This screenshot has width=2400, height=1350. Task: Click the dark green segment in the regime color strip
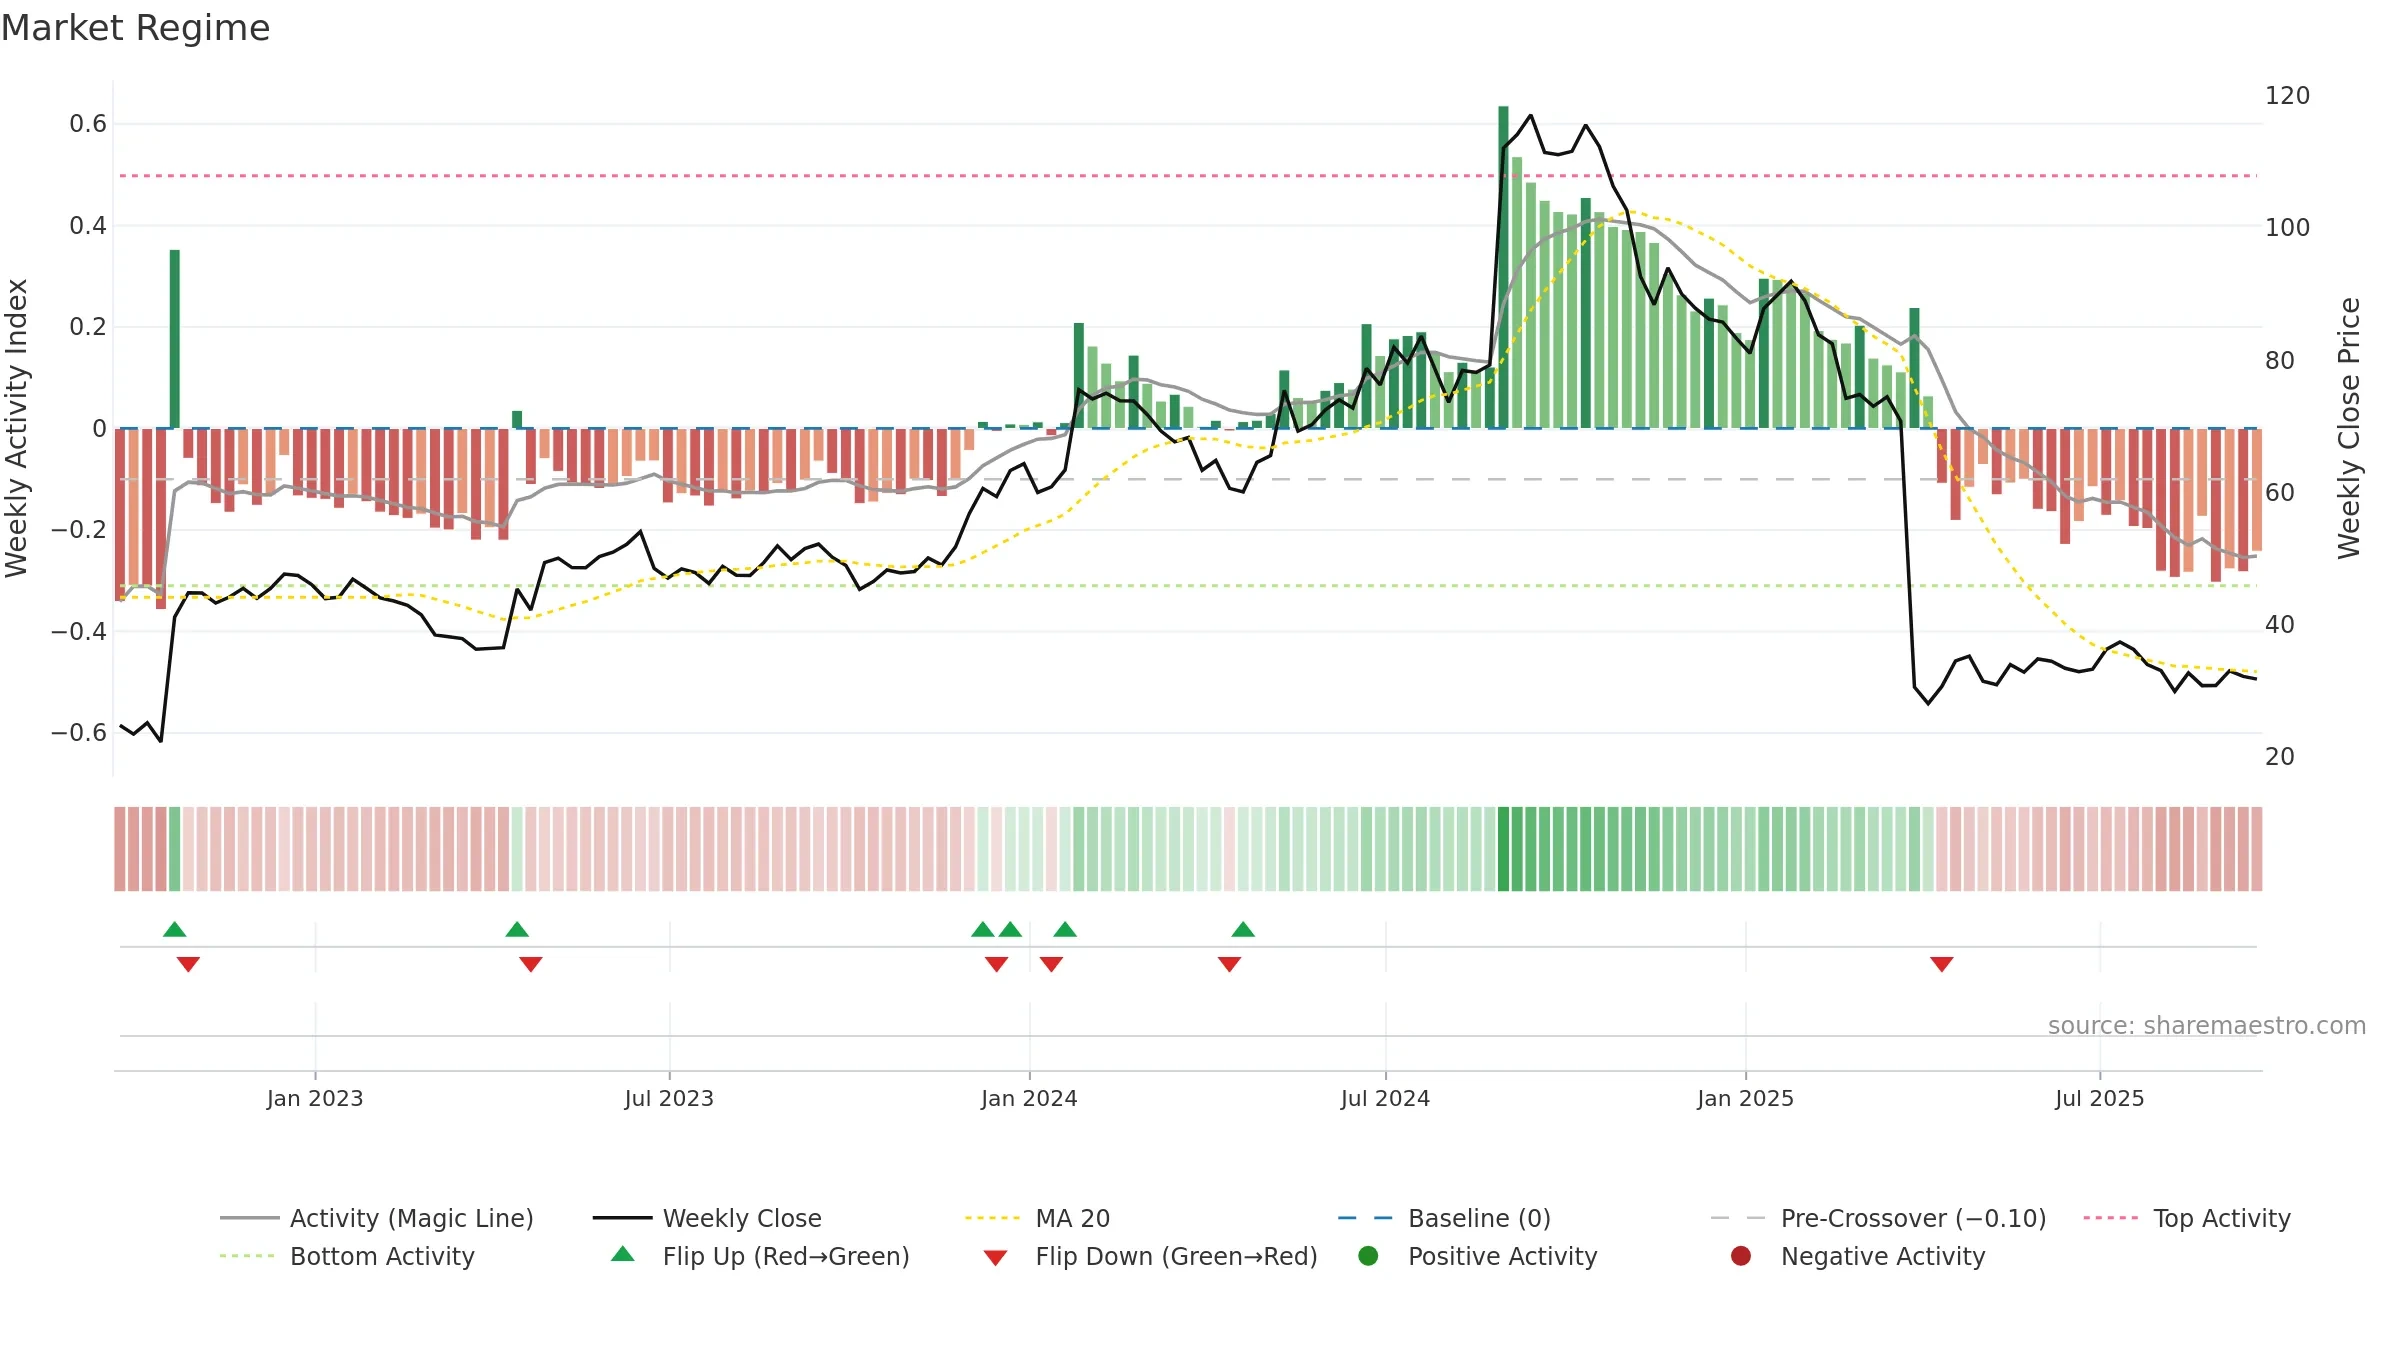click(x=1503, y=849)
